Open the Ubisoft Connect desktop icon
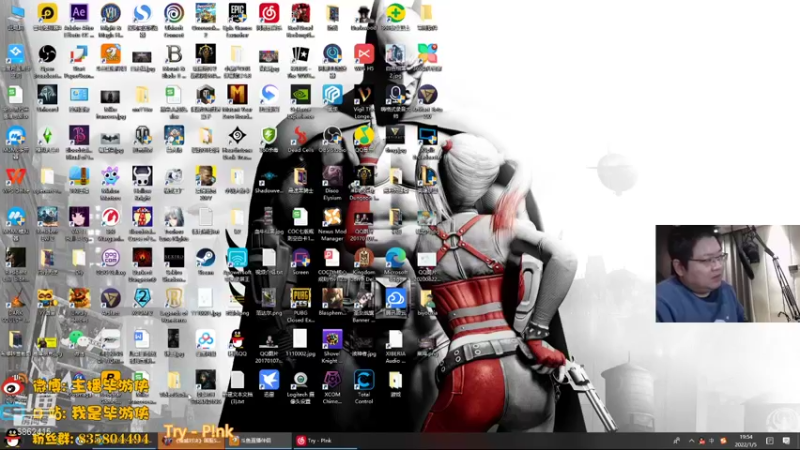800x450 pixels. click(x=174, y=13)
